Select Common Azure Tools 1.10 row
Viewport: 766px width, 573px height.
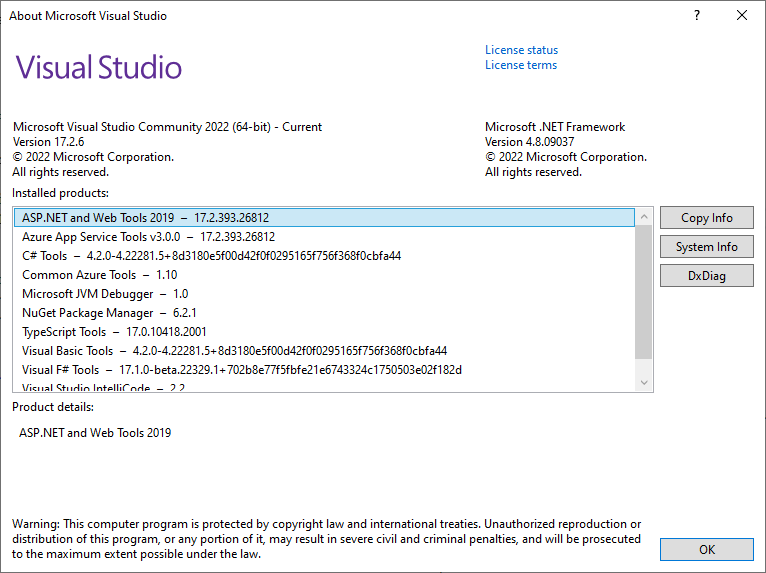click(324, 275)
